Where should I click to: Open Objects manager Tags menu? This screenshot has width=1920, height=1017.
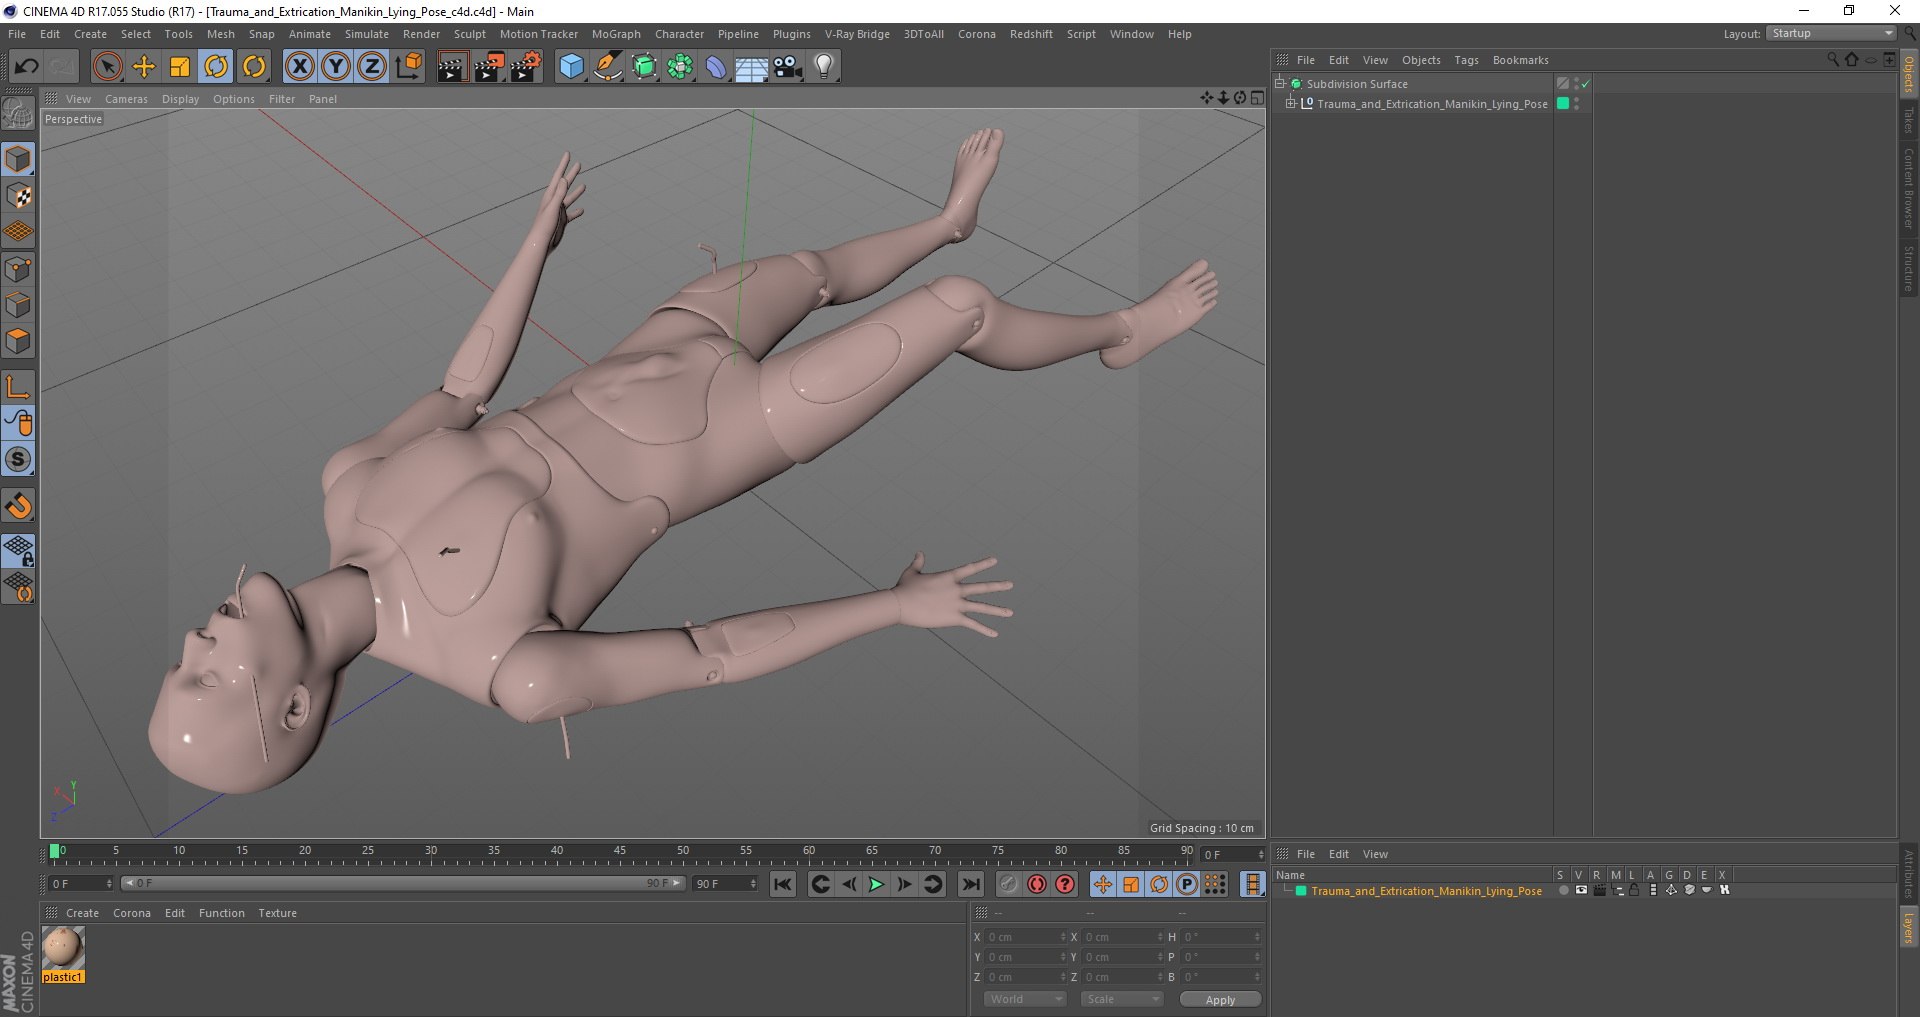click(1466, 60)
